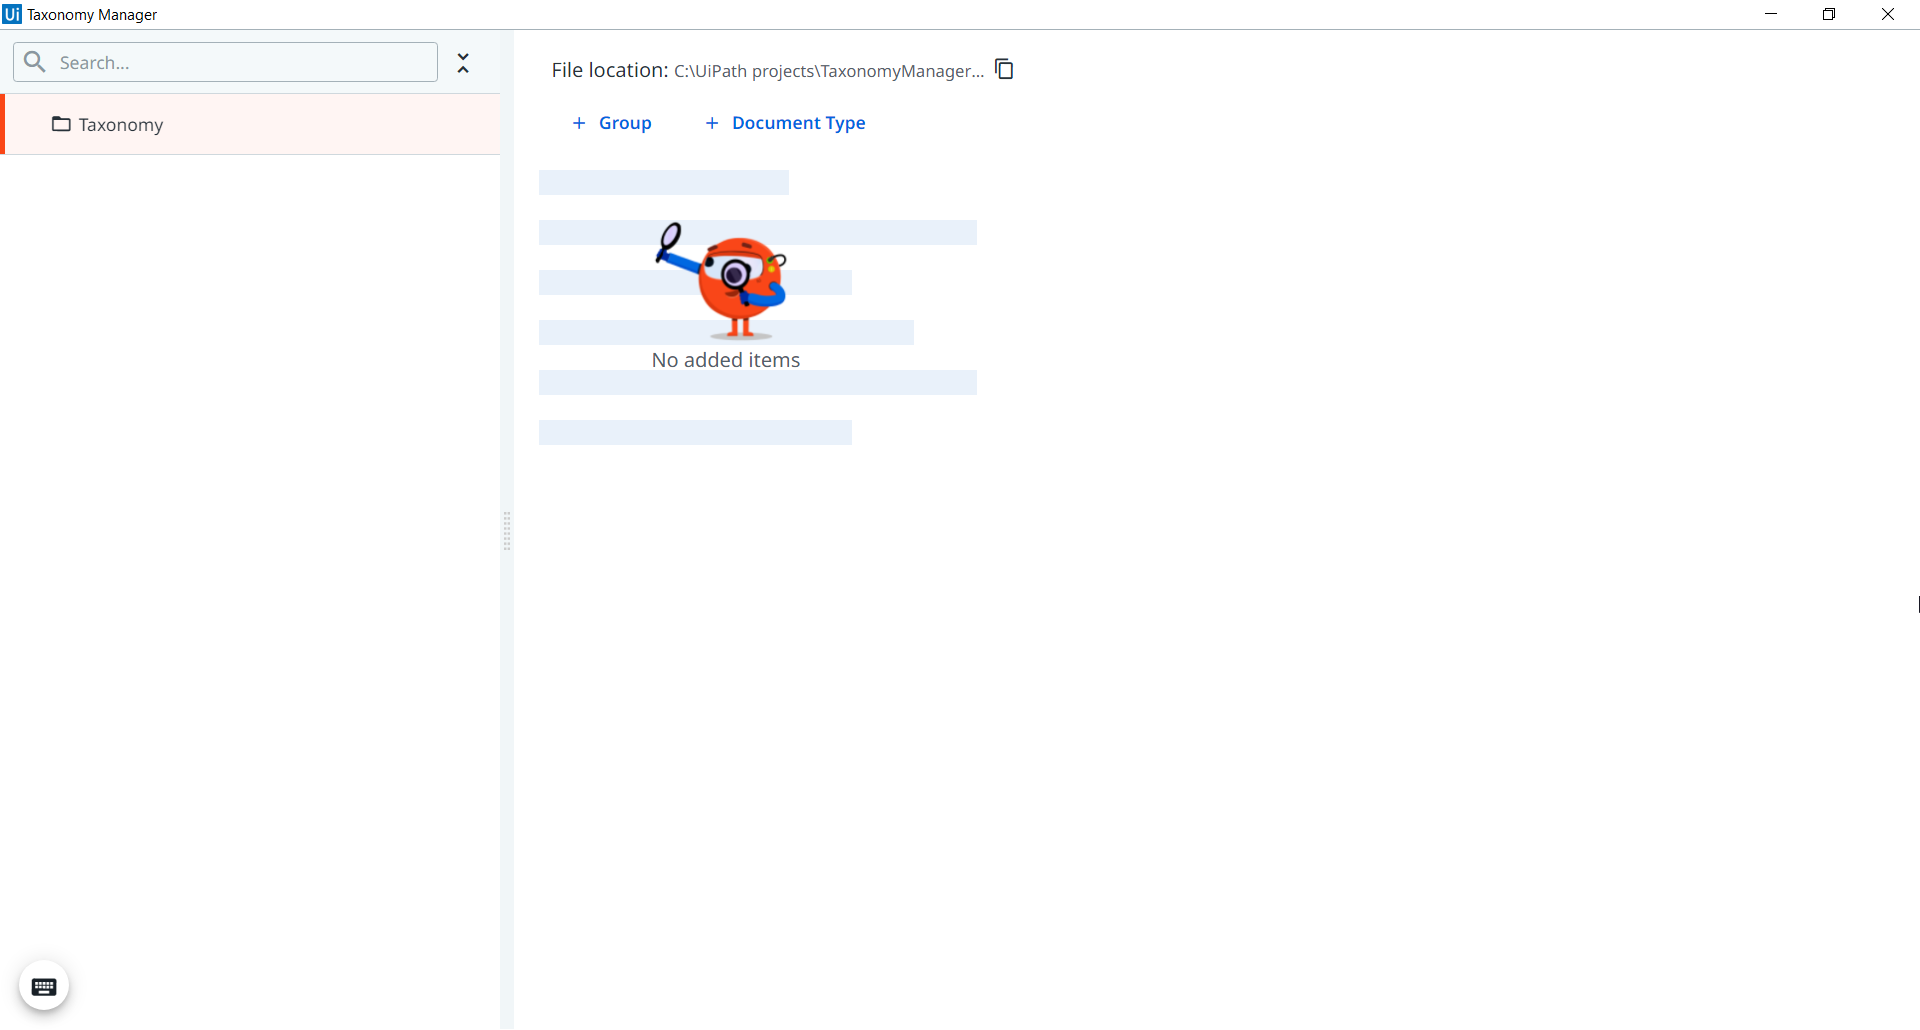Click the robot mascot illustration
The width and height of the screenshot is (1920, 1030).
(724, 280)
